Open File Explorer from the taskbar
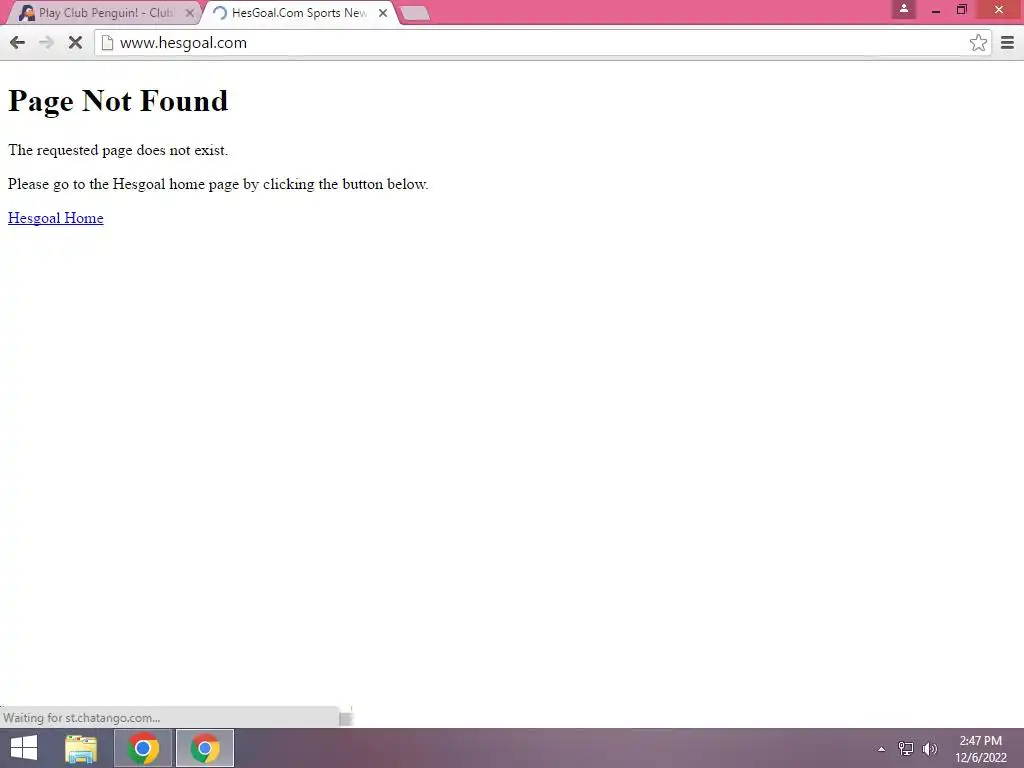 81,748
